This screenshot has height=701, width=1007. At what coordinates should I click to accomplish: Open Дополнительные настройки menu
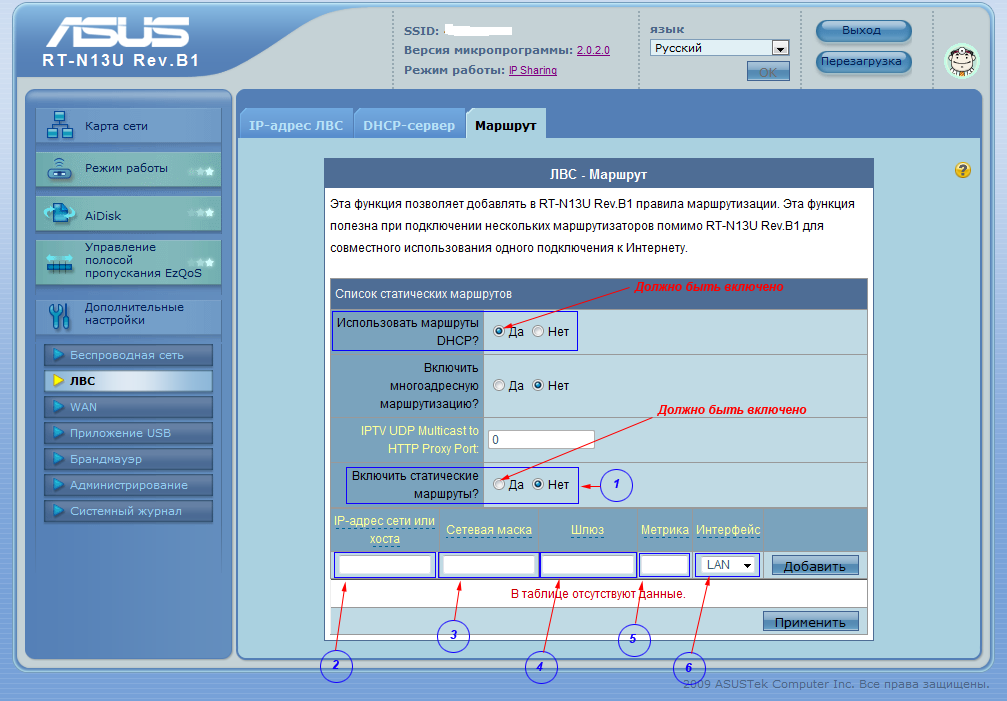click(x=128, y=316)
